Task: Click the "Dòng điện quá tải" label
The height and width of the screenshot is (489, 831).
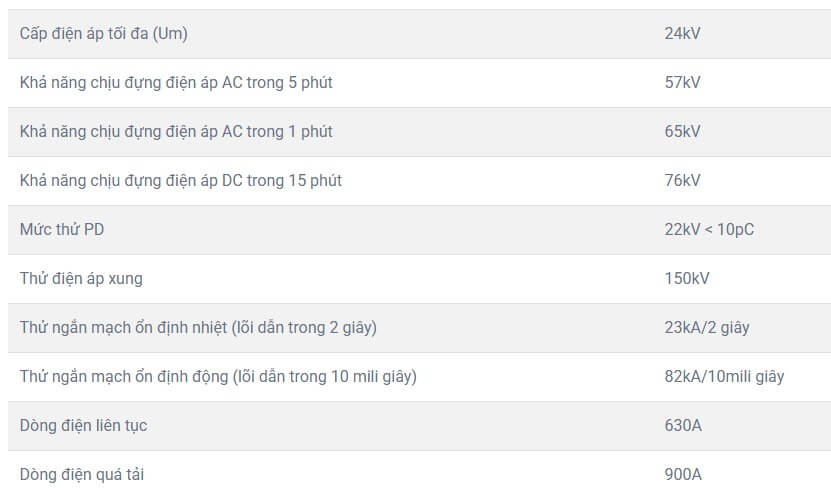Action: pyautogui.click(x=82, y=474)
